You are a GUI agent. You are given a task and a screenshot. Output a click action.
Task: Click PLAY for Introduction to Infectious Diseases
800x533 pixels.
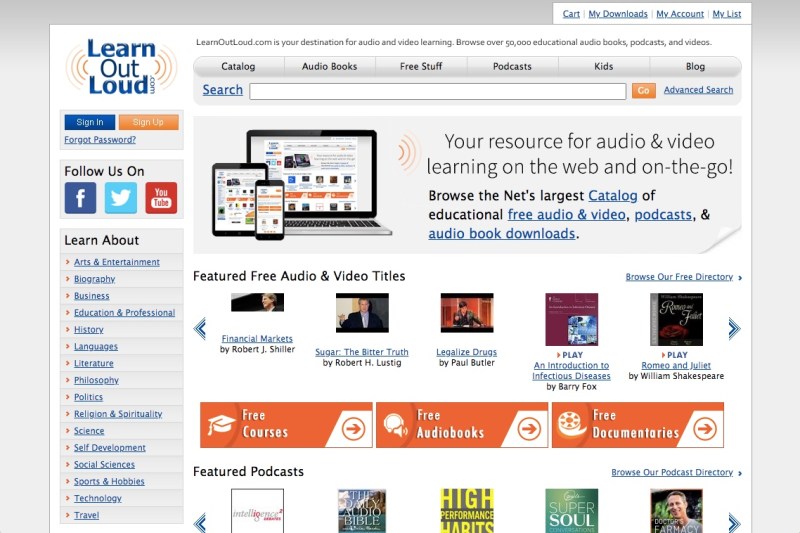570,355
